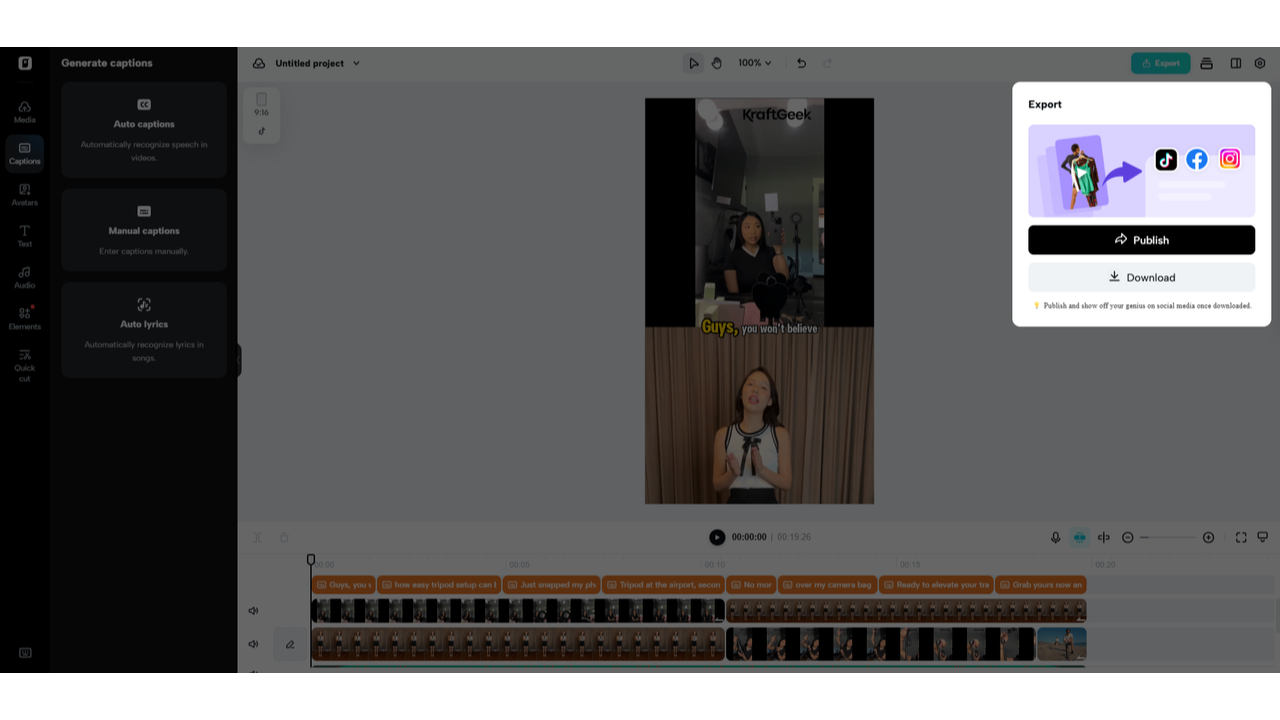Screen dimensions: 1280x720
Task: Mute the bottom video track
Action: tap(253, 644)
